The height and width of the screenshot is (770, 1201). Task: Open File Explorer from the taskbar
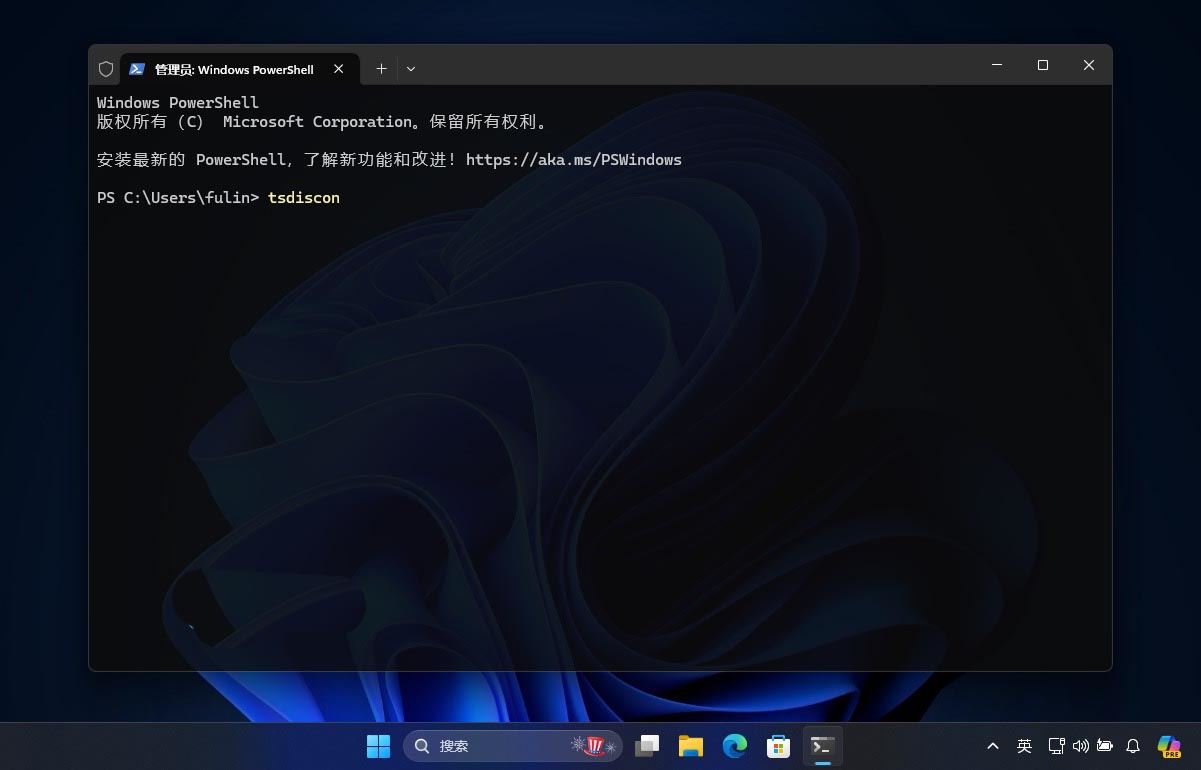click(691, 746)
